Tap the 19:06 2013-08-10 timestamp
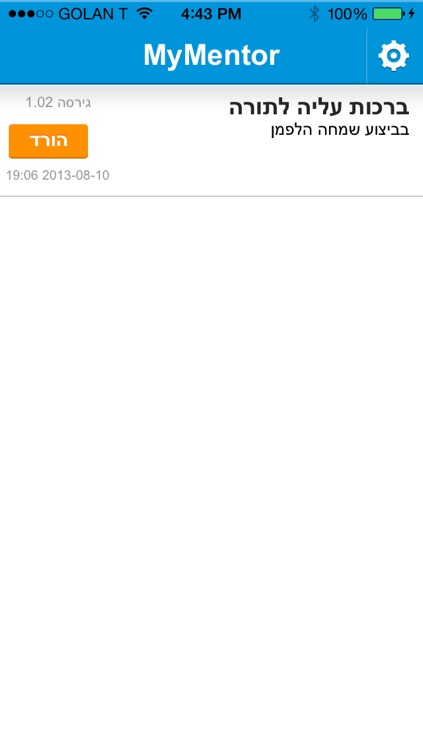 click(58, 176)
